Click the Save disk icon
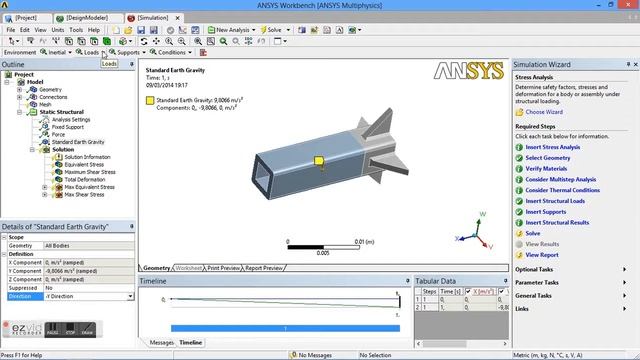640x360 pixels. coord(141,30)
